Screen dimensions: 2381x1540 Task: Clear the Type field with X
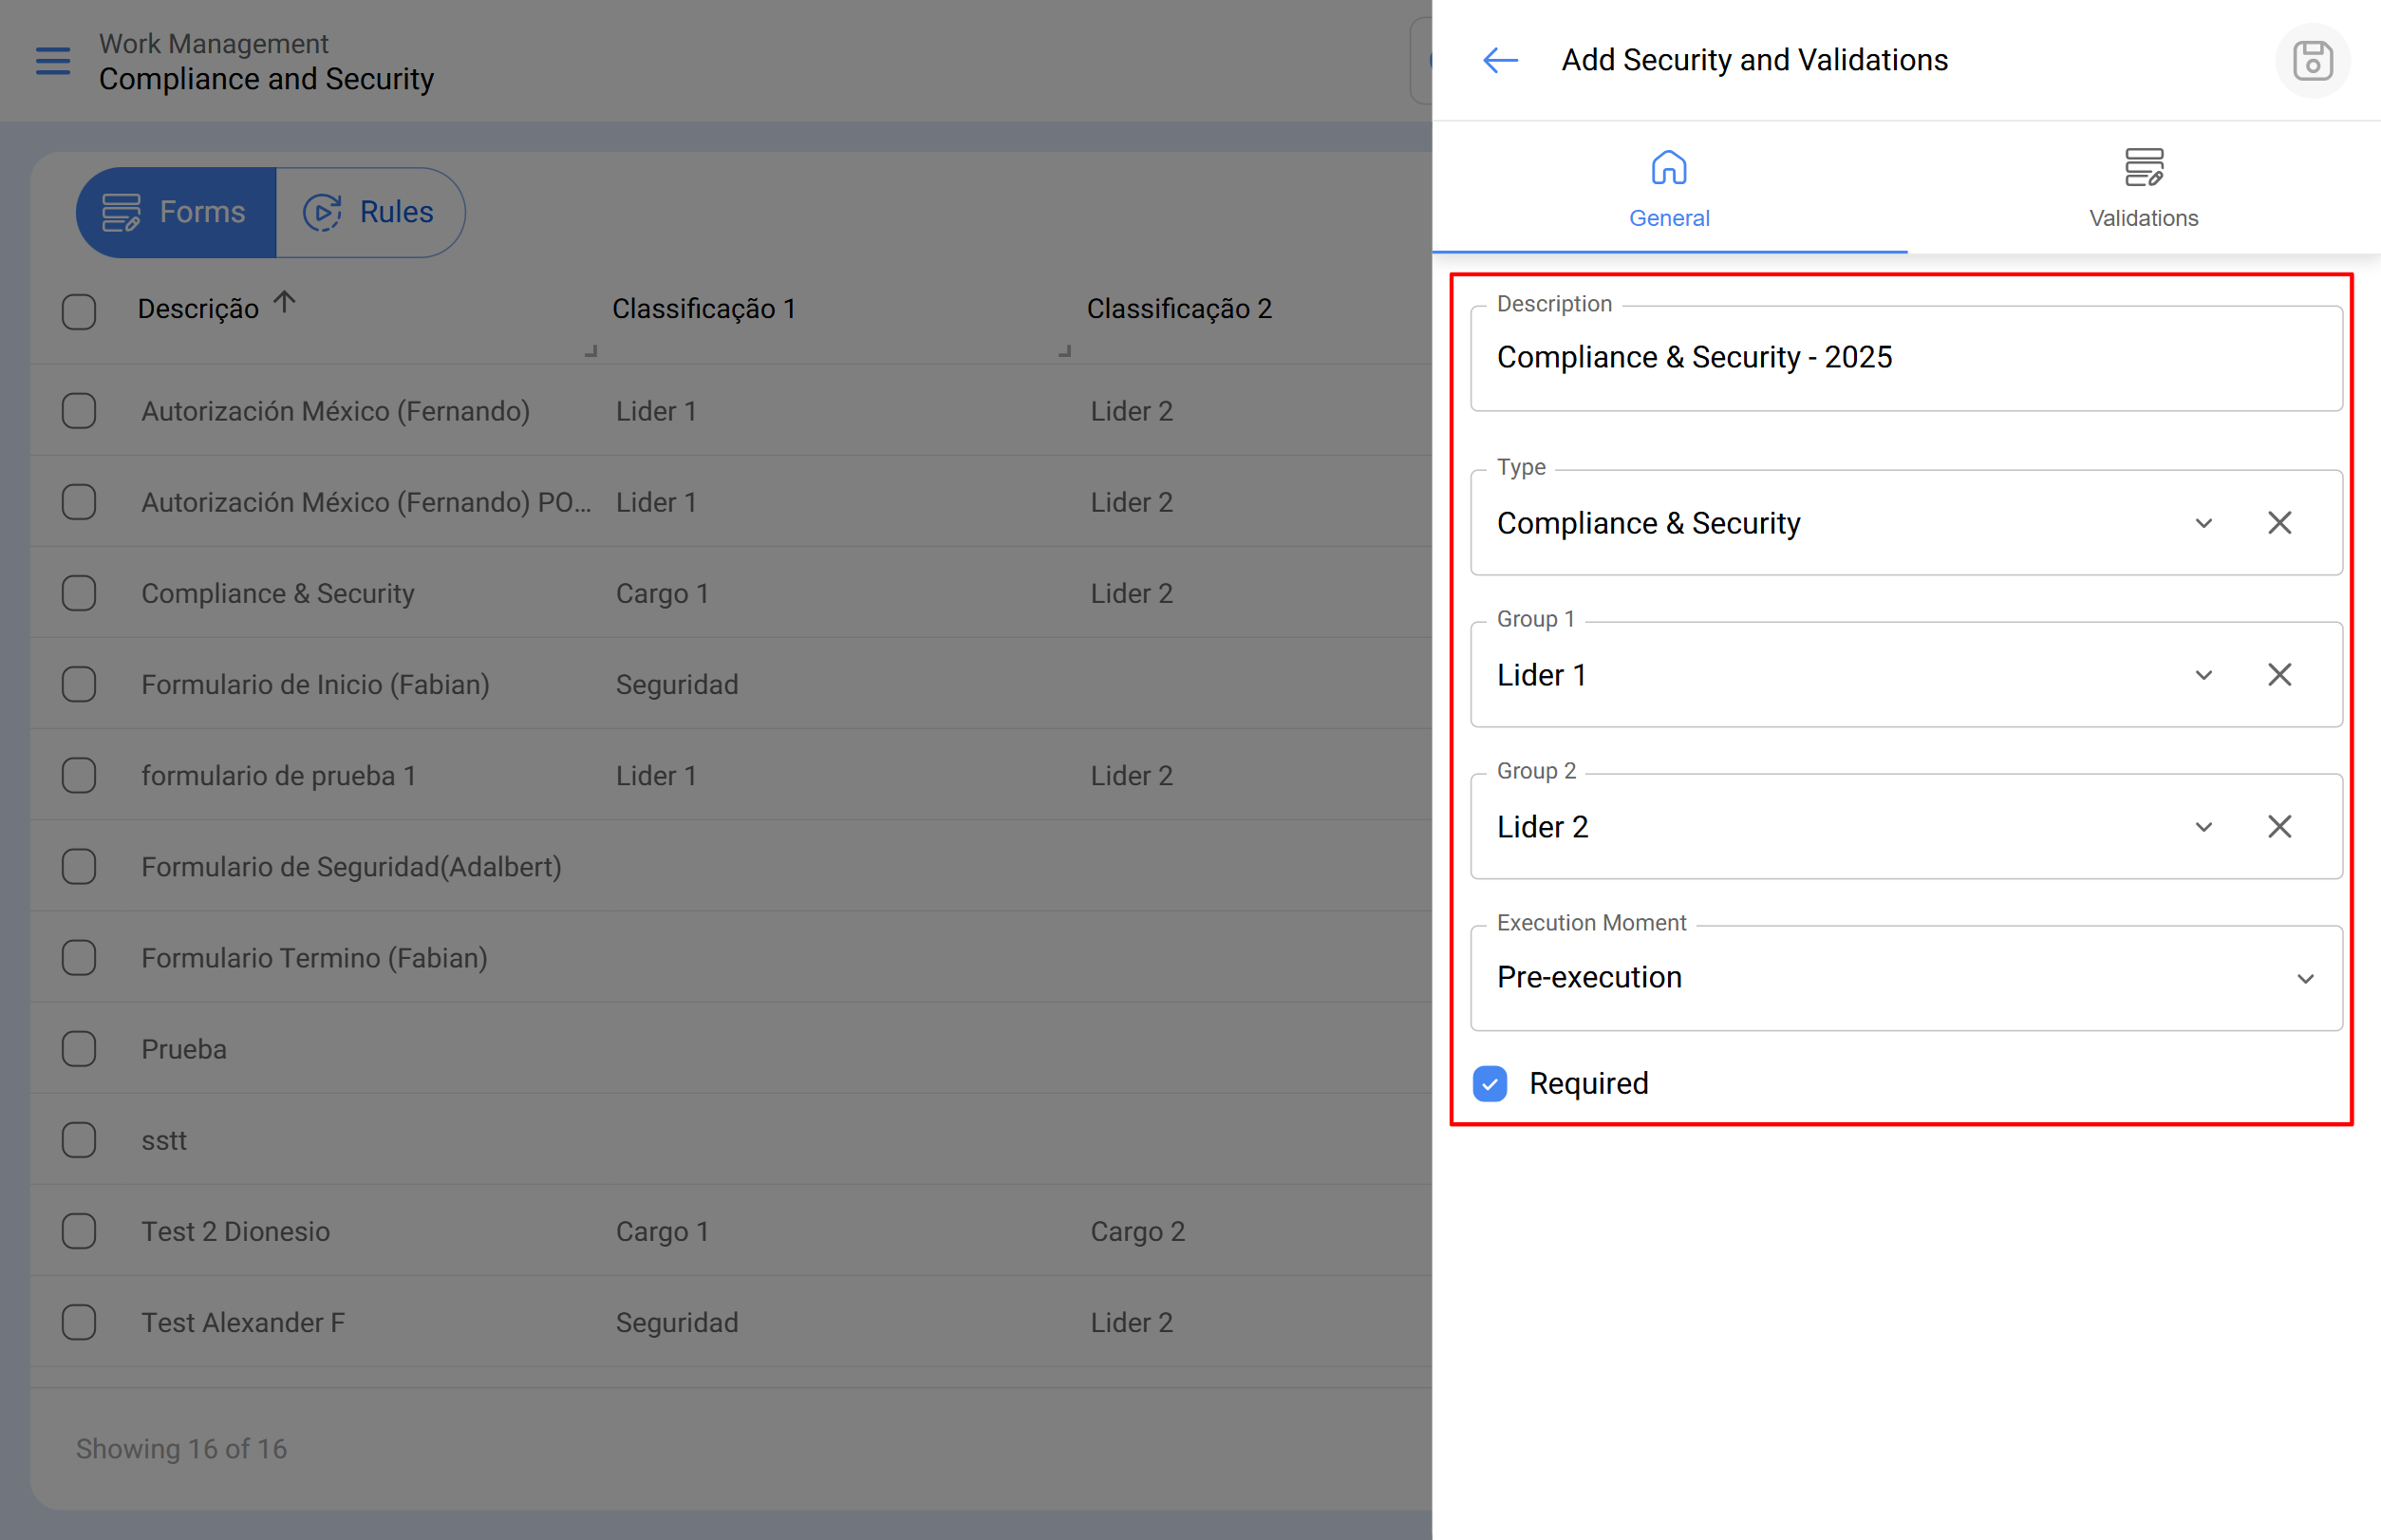coord(2278,523)
